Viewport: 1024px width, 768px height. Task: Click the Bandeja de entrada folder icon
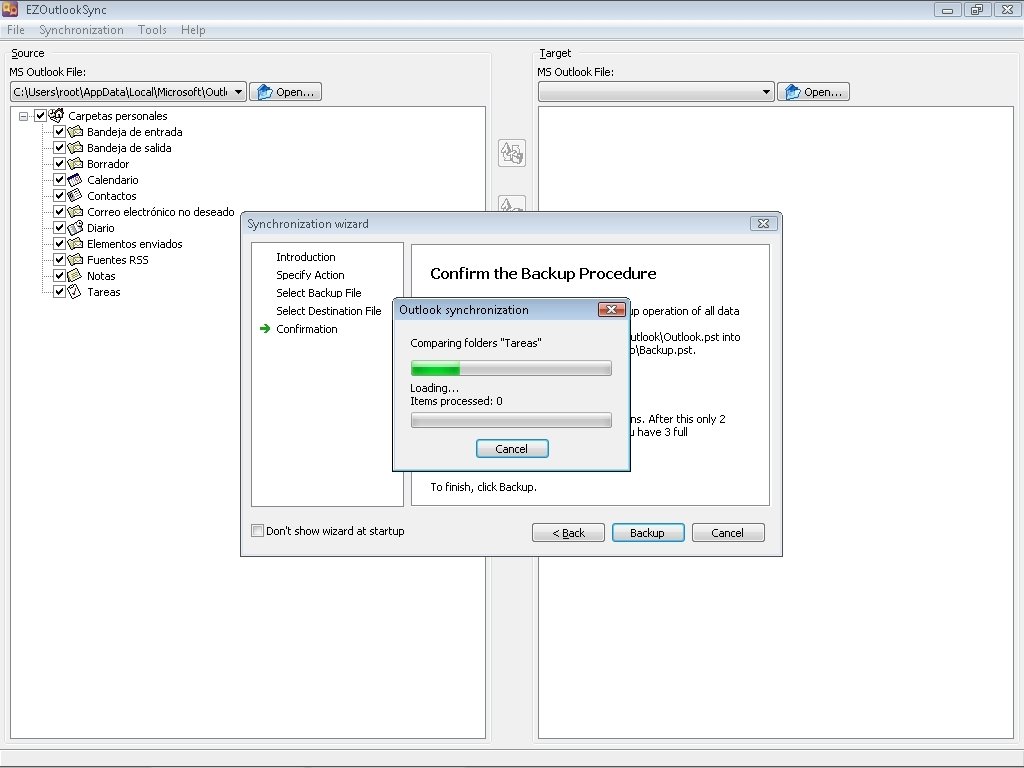tap(76, 132)
